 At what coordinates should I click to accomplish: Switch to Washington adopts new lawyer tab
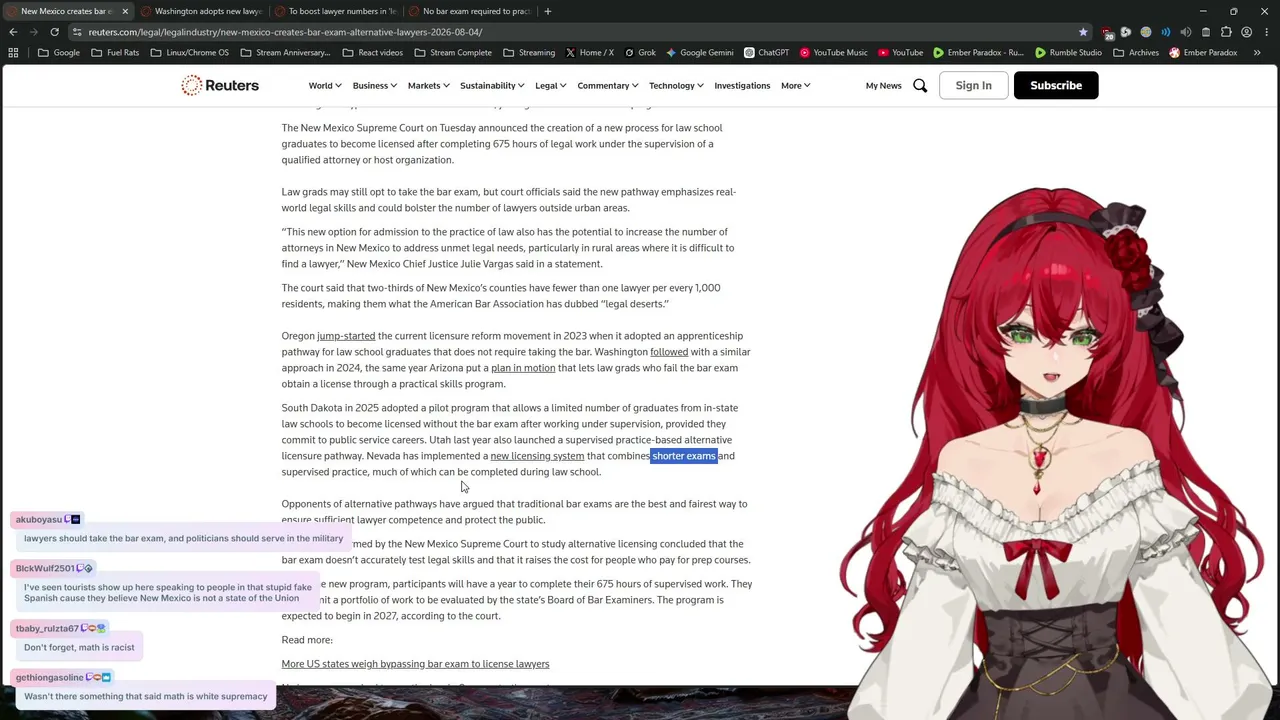200,11
